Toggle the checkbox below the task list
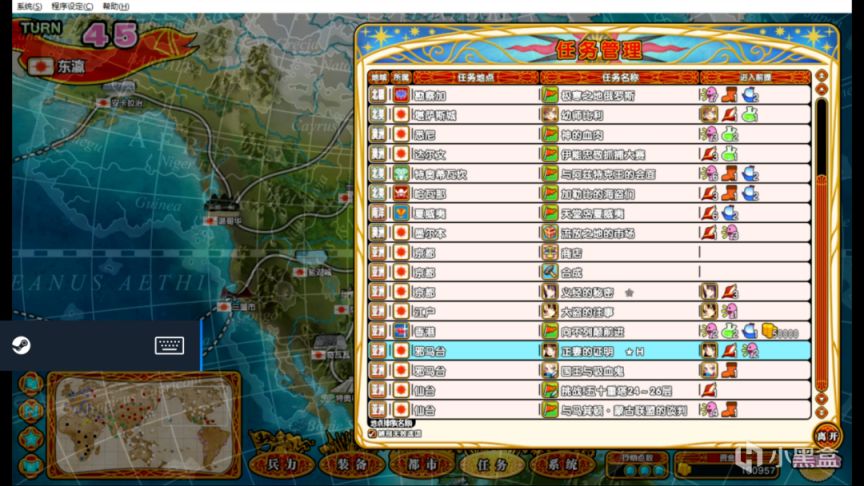This screenshot has height=486, width=864. click(x=373, y=434)
